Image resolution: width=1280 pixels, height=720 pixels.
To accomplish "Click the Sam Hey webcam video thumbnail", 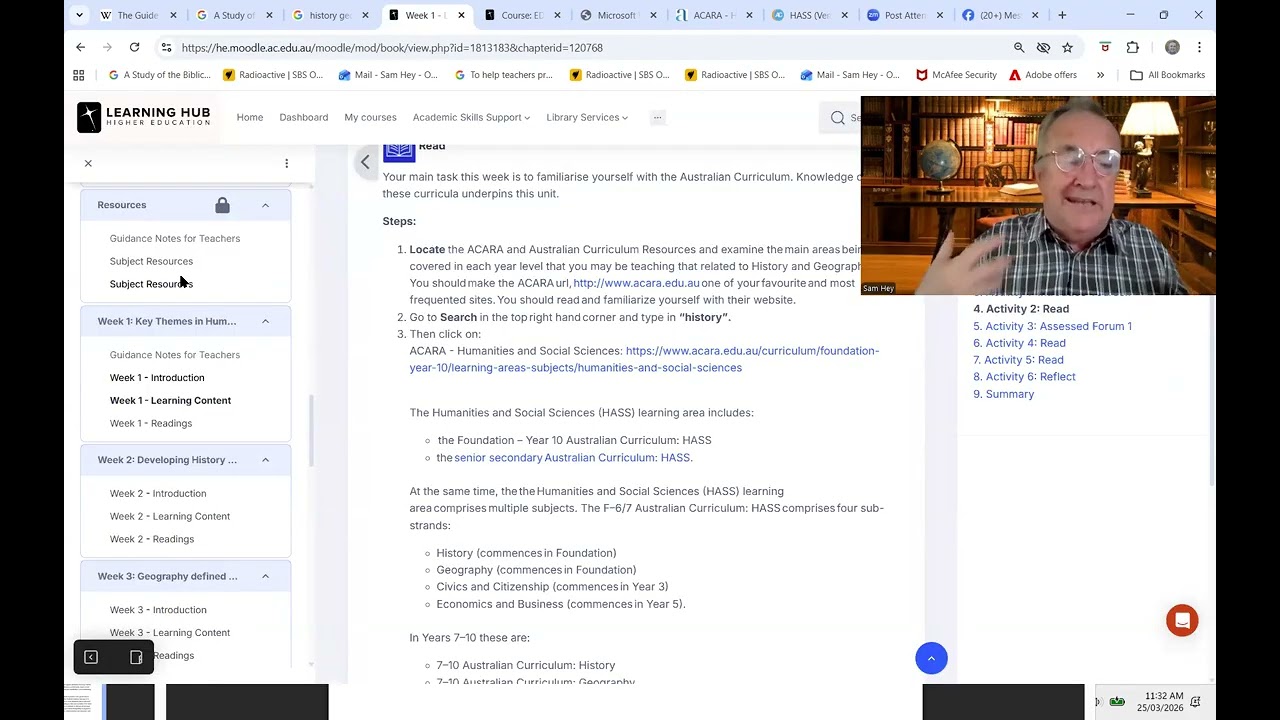I will click(1038, 196).
